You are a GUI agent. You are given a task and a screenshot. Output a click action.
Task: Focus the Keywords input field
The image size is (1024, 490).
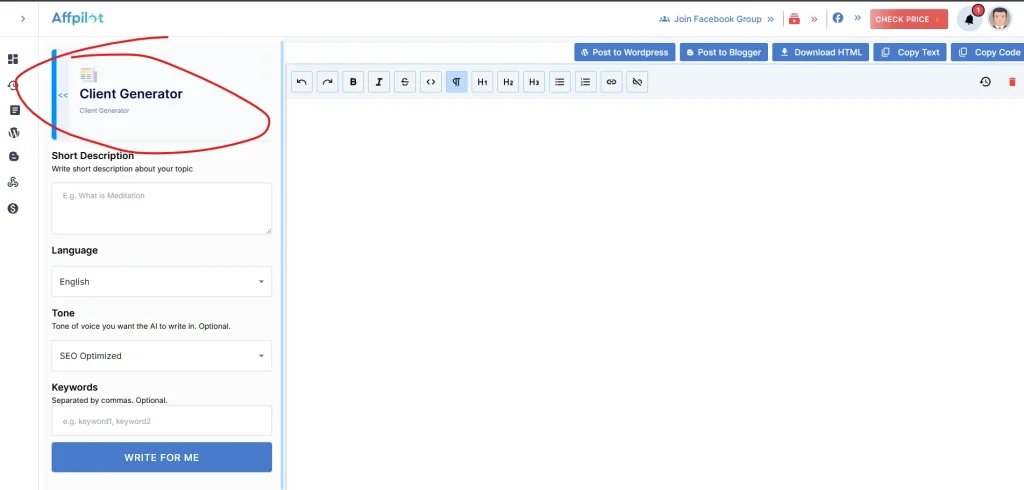(161, 421)
